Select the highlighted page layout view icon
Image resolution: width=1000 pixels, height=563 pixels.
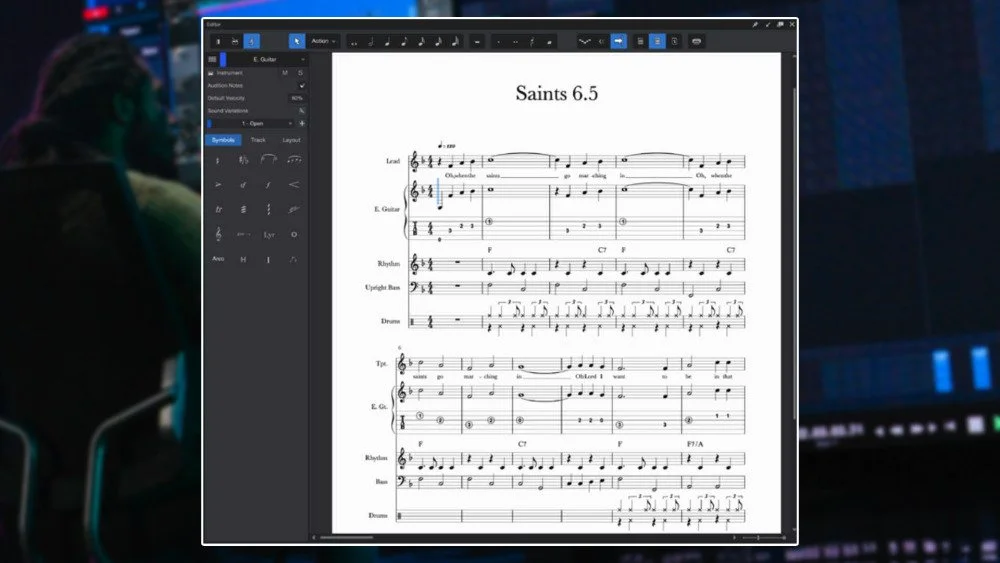click(x=658, y=41)
